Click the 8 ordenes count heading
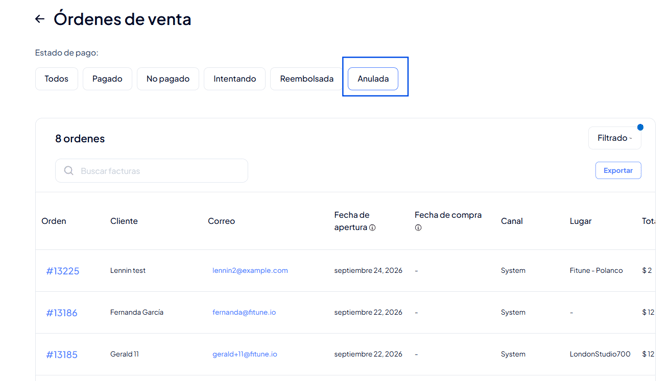 80,138
